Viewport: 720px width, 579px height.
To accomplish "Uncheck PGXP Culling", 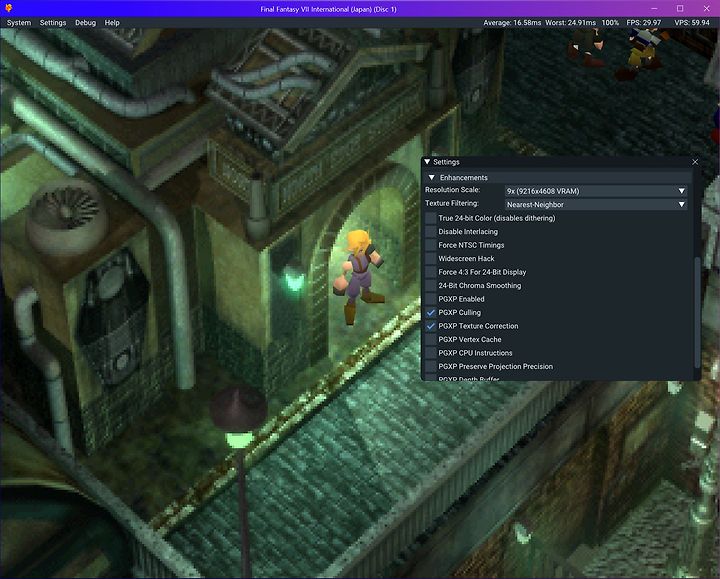I will [x=431, y=312].
